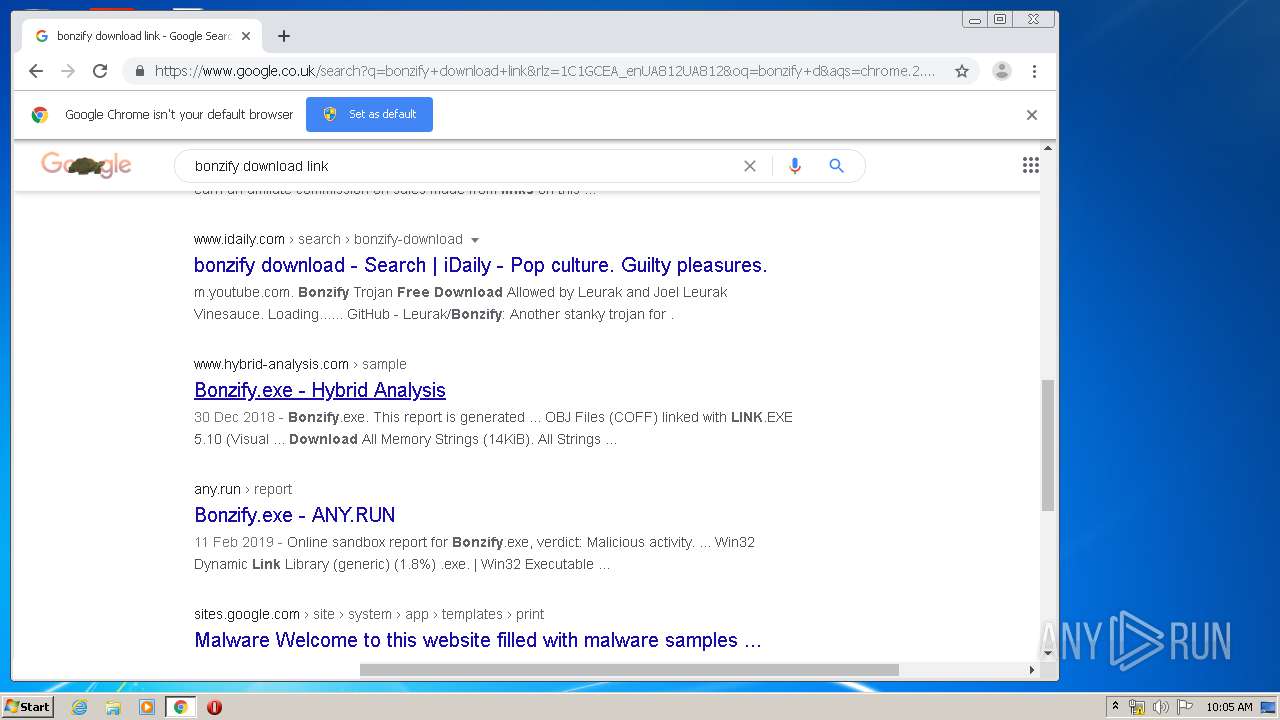The width and height of the screenshot is (1280, 720).
Task: Show hidden system tray icons
Action: pyautogui.click(x=1115, y=706)
